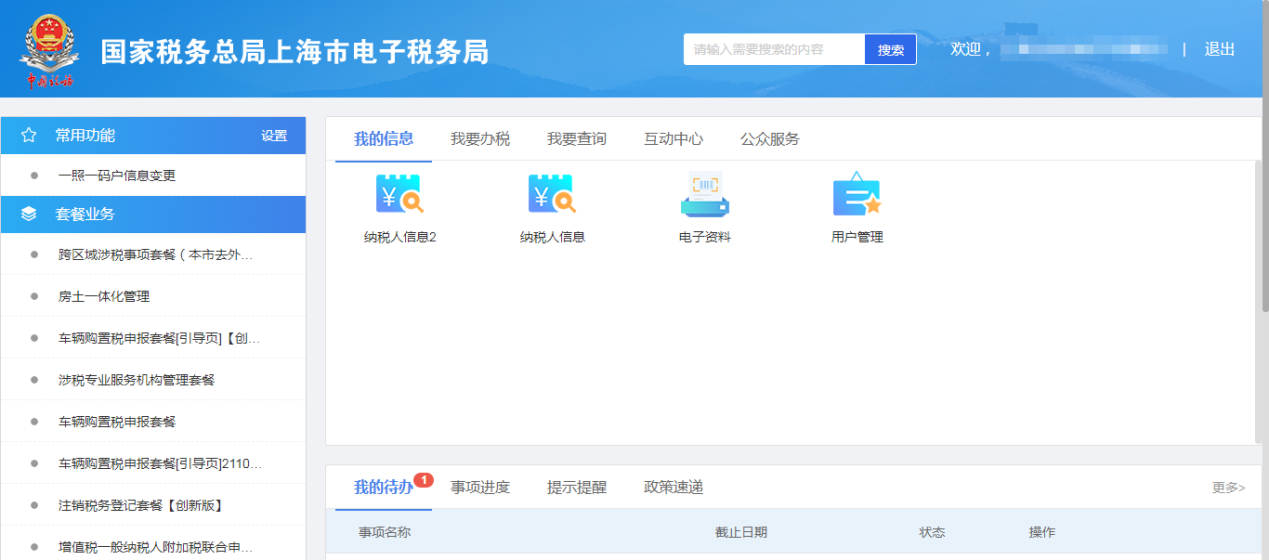
Task: Click the star icon beside 常用功能
Action: [x=29, y=135]
